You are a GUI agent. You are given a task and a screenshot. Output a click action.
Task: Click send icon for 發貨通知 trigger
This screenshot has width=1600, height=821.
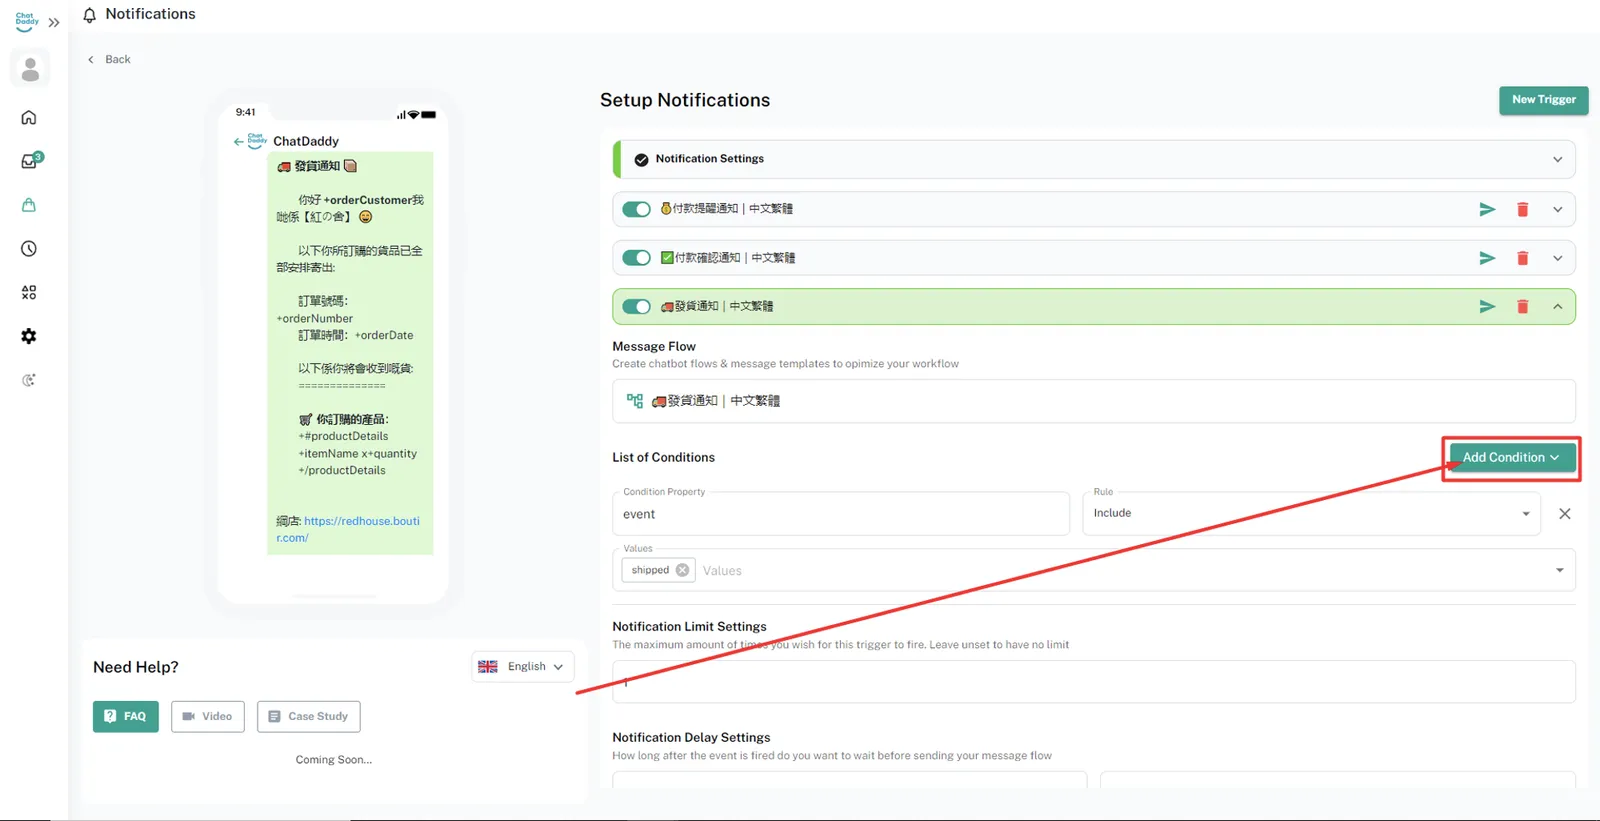click(x=1487, y=307)
